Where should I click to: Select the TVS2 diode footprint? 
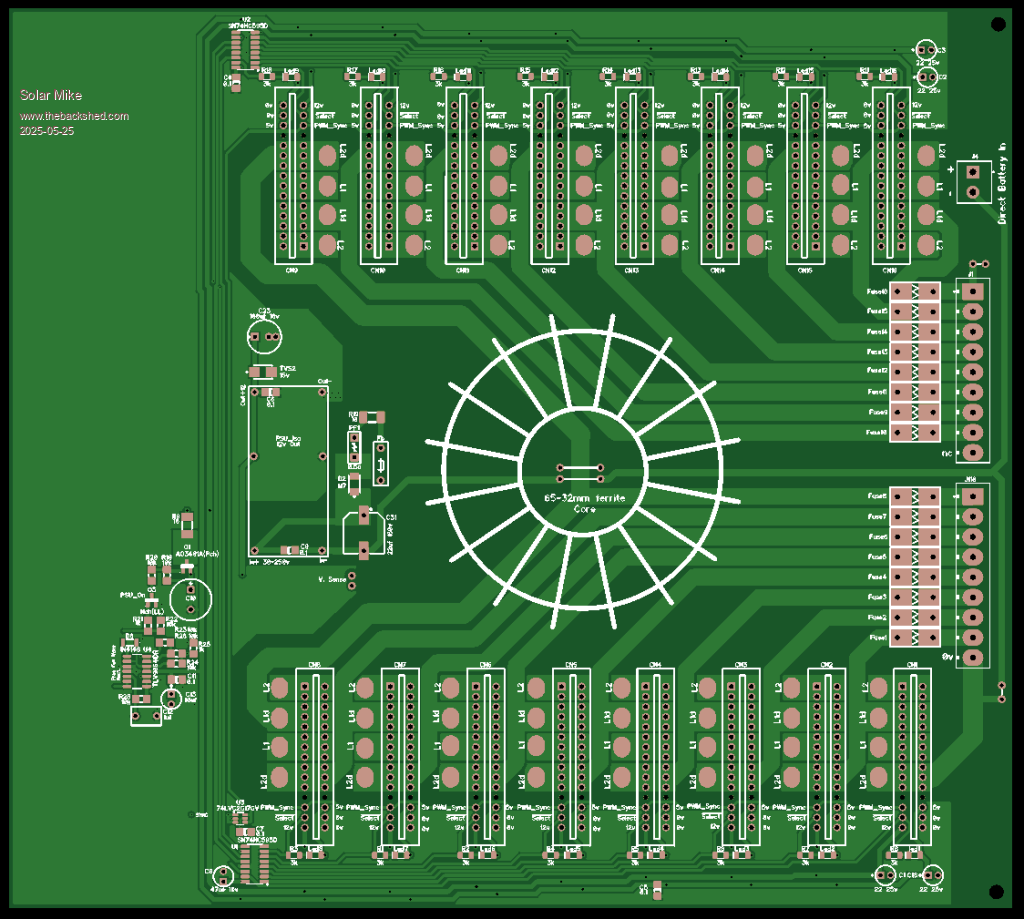coord(263,373)
